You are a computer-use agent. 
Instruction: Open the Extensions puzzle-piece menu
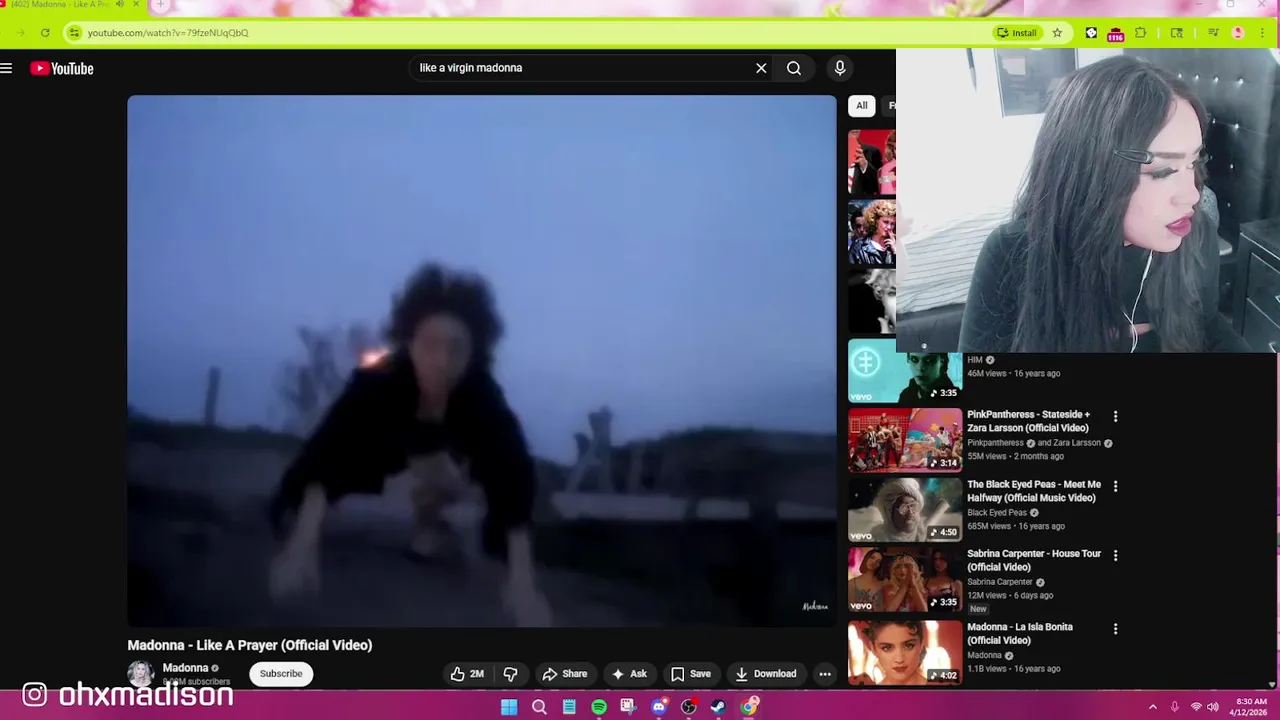point(1141,33)
